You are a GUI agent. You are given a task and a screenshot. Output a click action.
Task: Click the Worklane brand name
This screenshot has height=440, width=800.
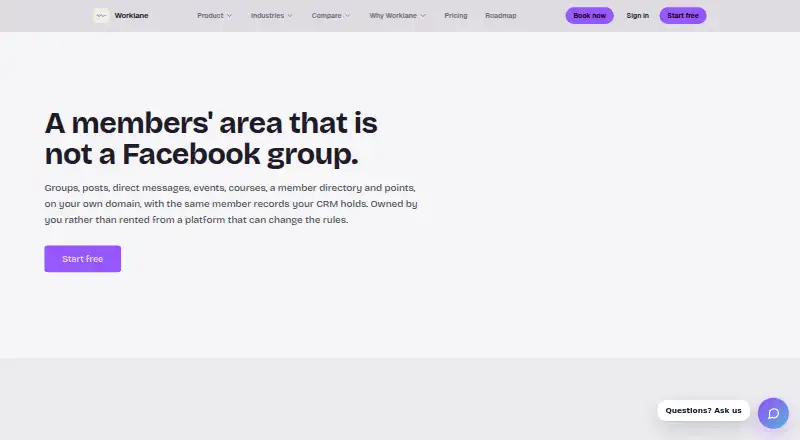click(131, 16)
